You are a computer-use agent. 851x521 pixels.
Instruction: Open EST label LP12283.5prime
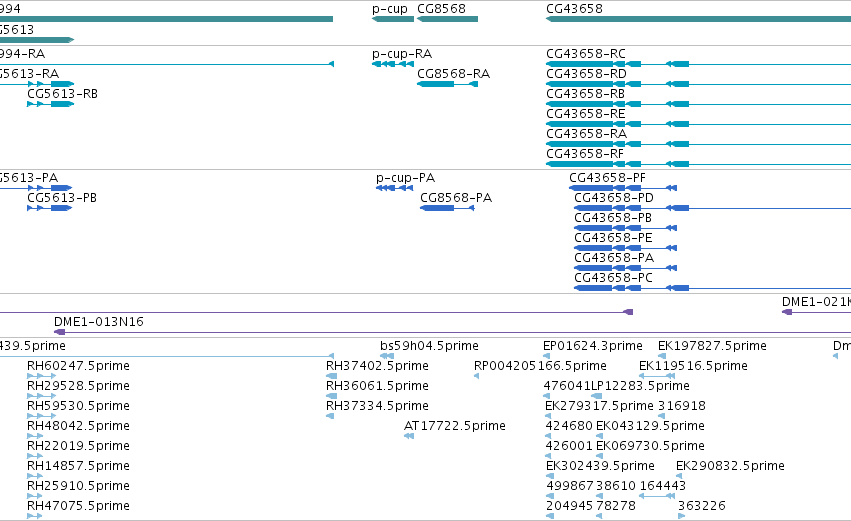coord(640,386)
